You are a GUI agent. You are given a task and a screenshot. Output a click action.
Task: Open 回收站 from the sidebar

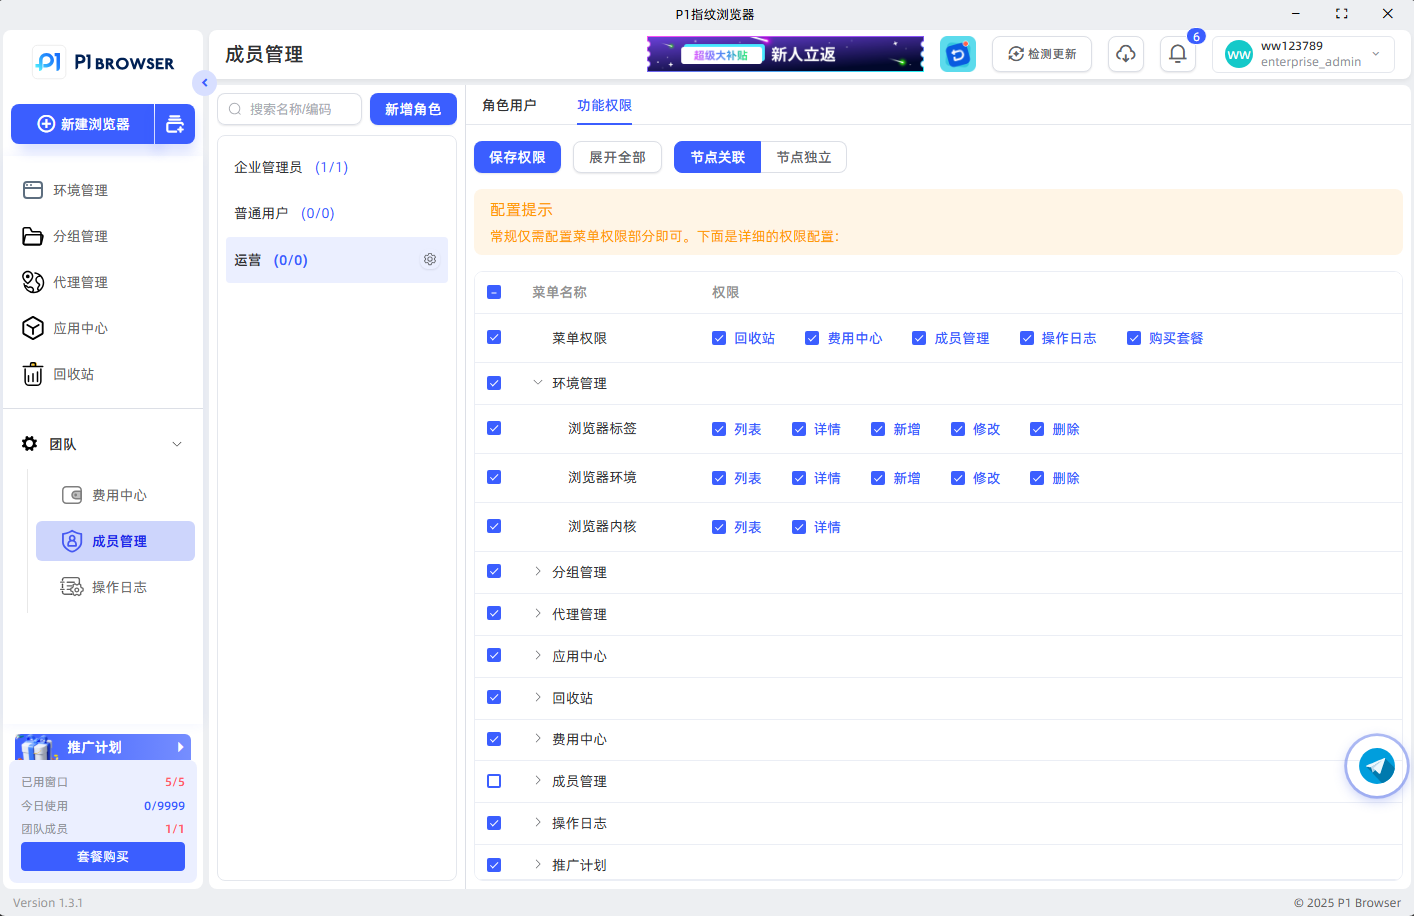tap(73, 374)
